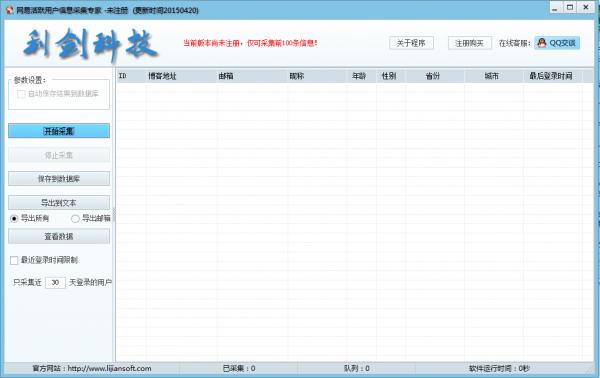Image resolution: width=600 pixels, height=378 pixels.
Task: Click the 城市 column header
Action: pos(494,76)
